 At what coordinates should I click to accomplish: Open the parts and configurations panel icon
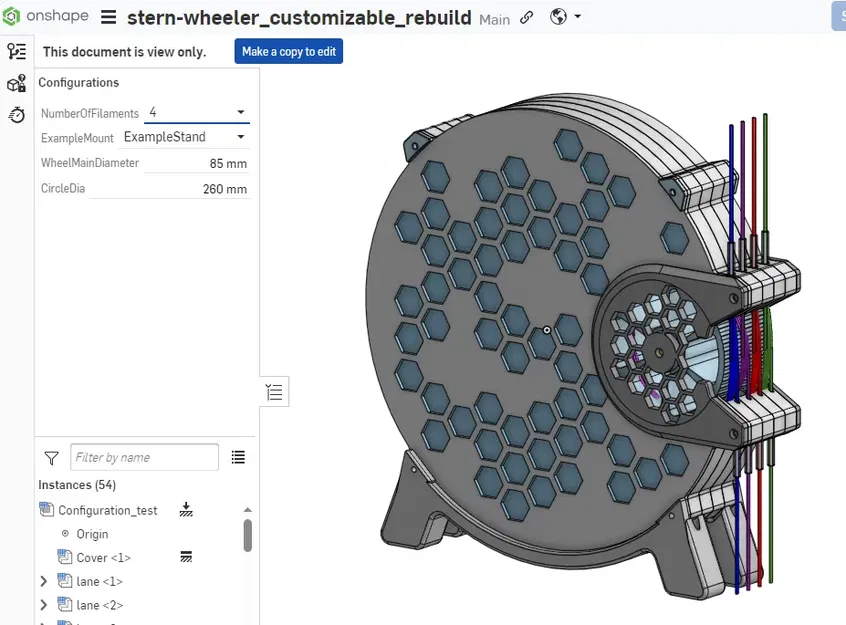16,83
